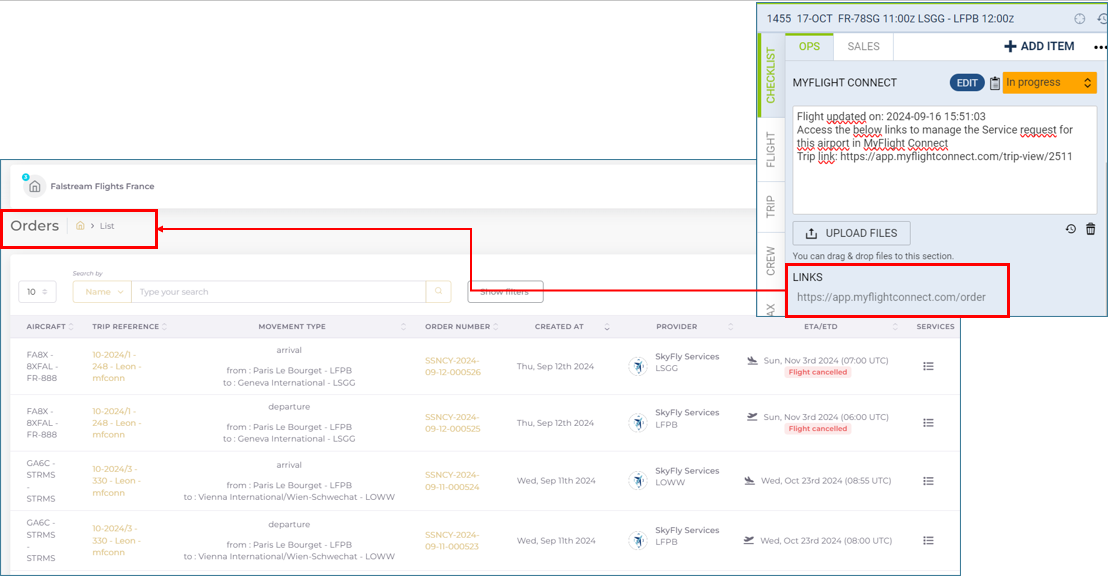Click the EDIT button for MyFlight Connect
1108x577 pixels.
[967, 83]
